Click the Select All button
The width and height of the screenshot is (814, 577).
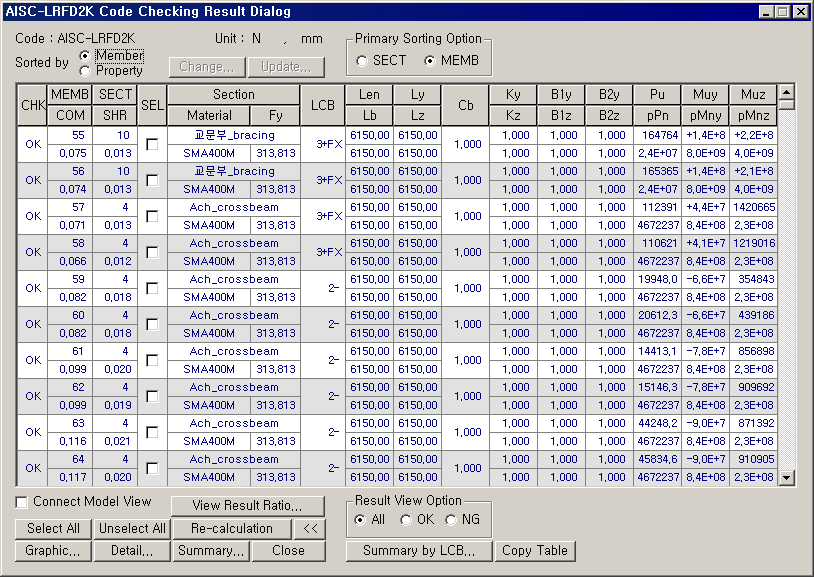52,528
